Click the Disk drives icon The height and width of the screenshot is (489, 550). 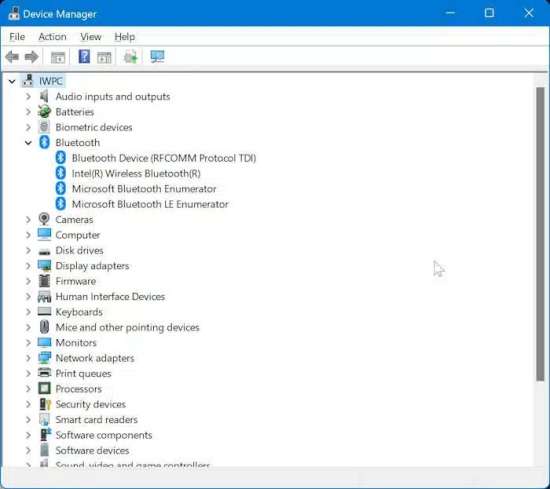tap(44, 251)
